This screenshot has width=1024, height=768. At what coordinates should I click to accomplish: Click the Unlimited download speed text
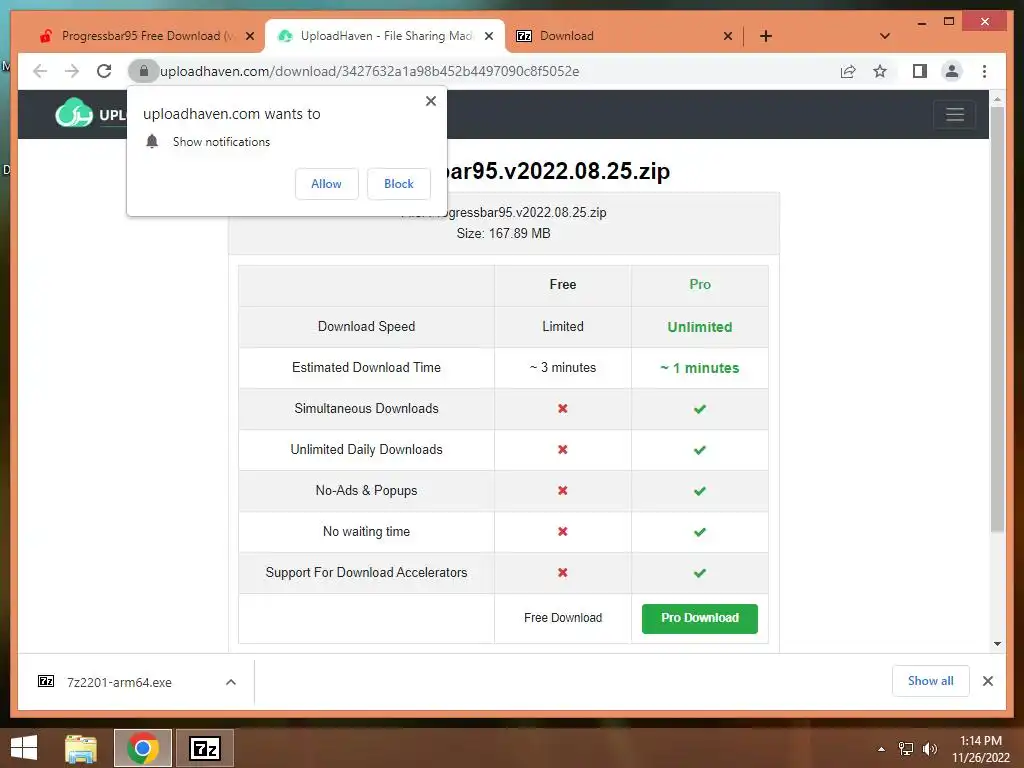699,327
